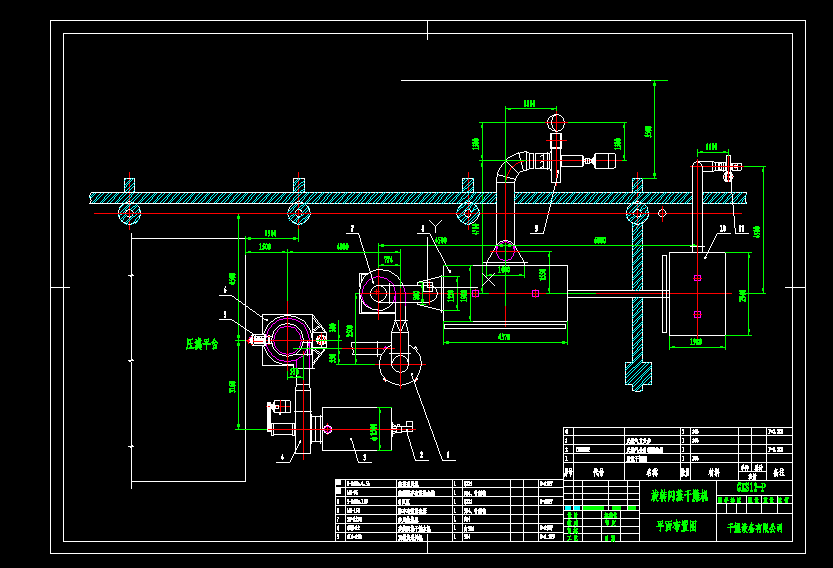
Task: Select the curved elbow pipe segment
Action: click(x=511, y=165)
